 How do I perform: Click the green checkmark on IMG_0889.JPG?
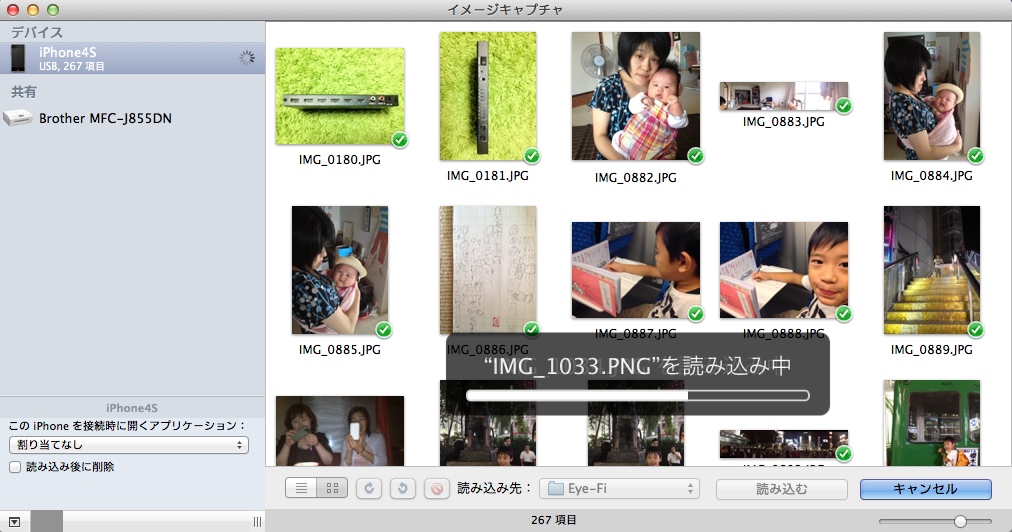point(976,330)
